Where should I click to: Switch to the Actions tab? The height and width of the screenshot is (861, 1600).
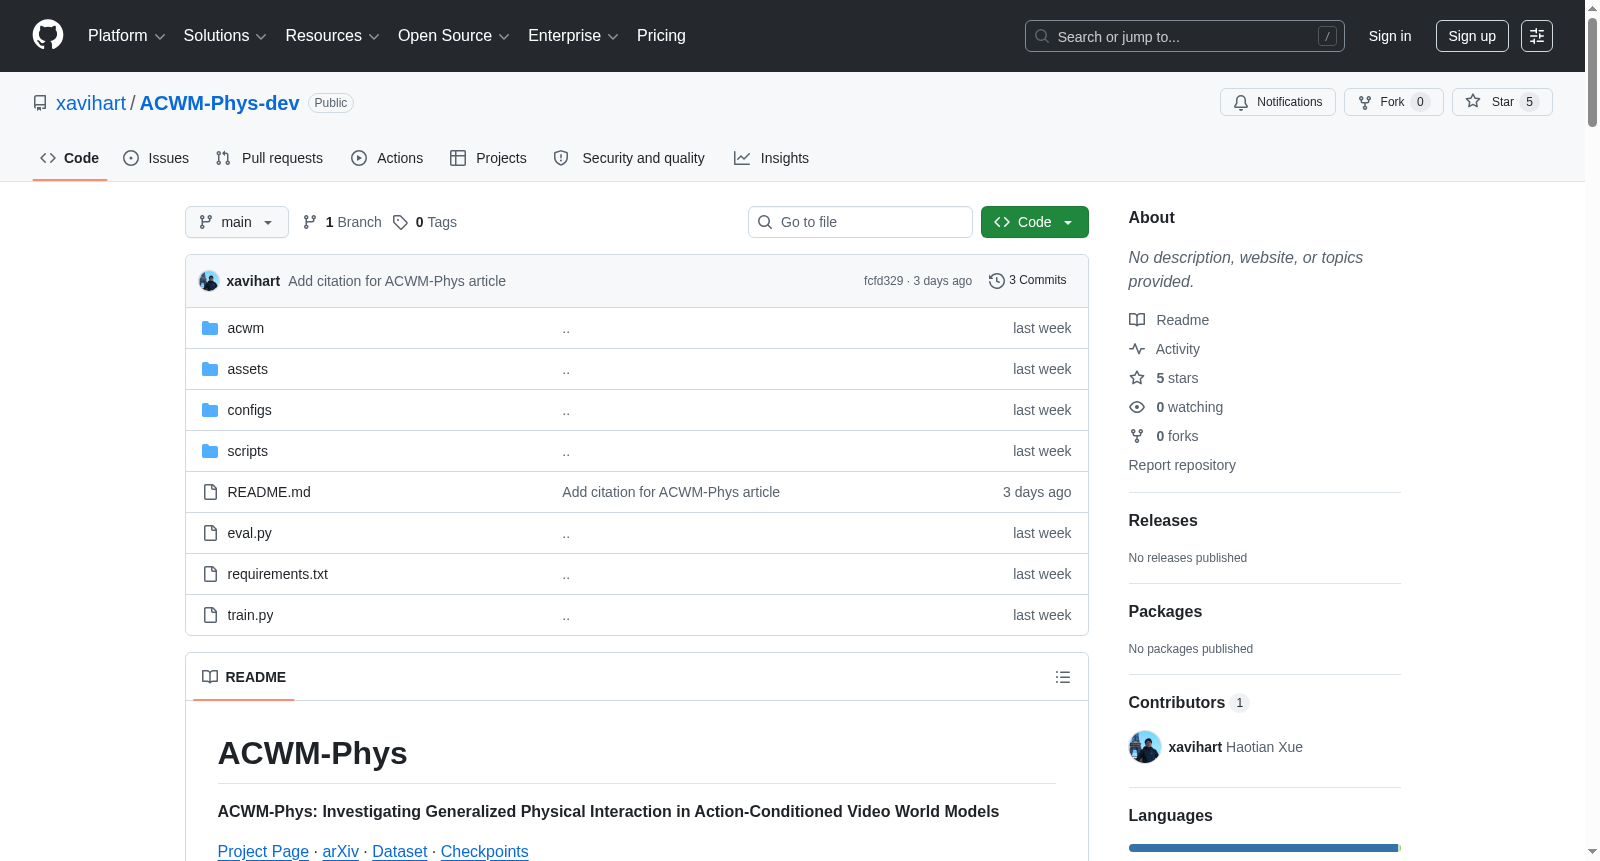point(387,158)
